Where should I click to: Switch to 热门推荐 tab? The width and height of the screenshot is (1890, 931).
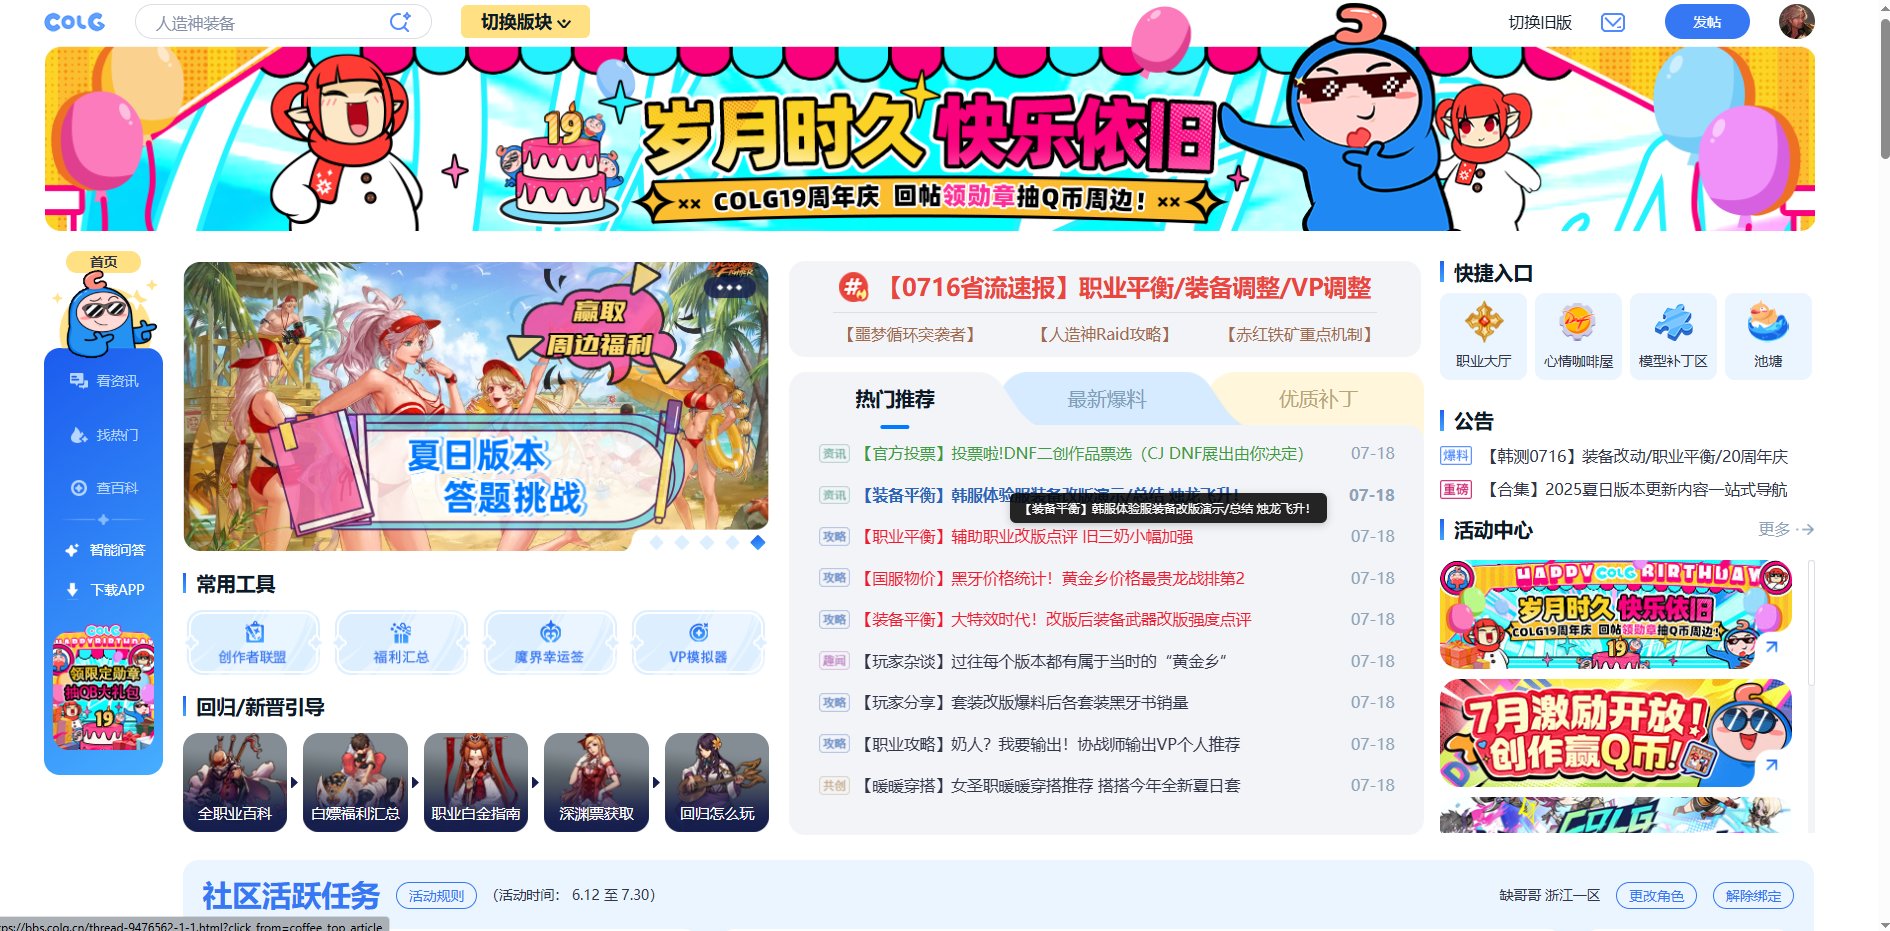(895, 399)
